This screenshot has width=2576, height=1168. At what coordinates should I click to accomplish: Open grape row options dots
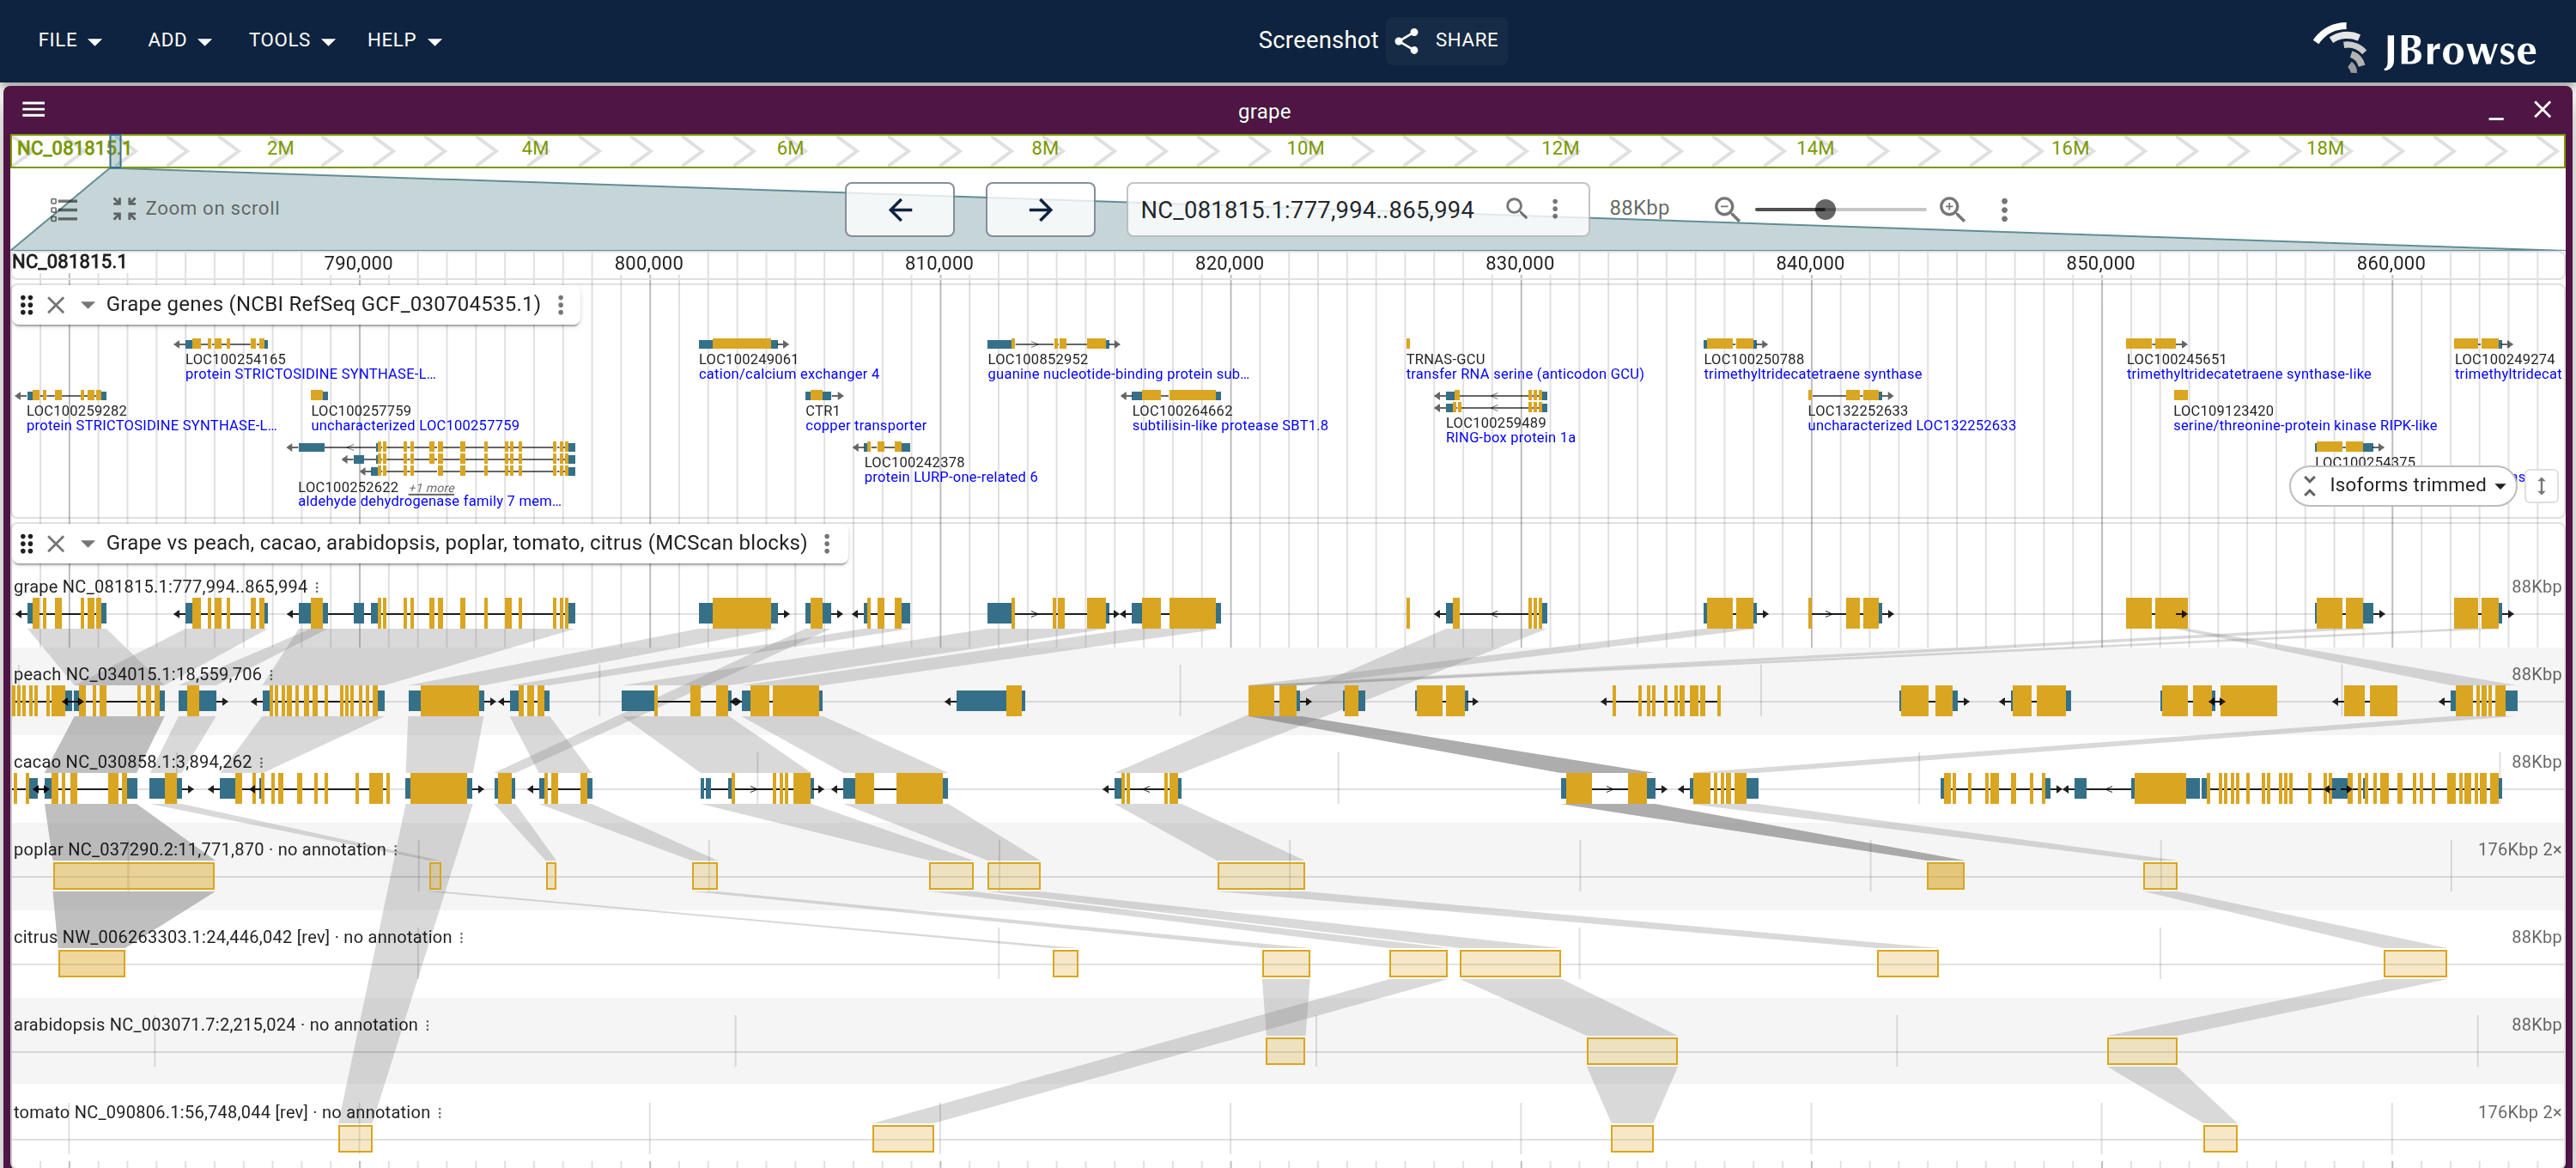(x=317, y=587)
